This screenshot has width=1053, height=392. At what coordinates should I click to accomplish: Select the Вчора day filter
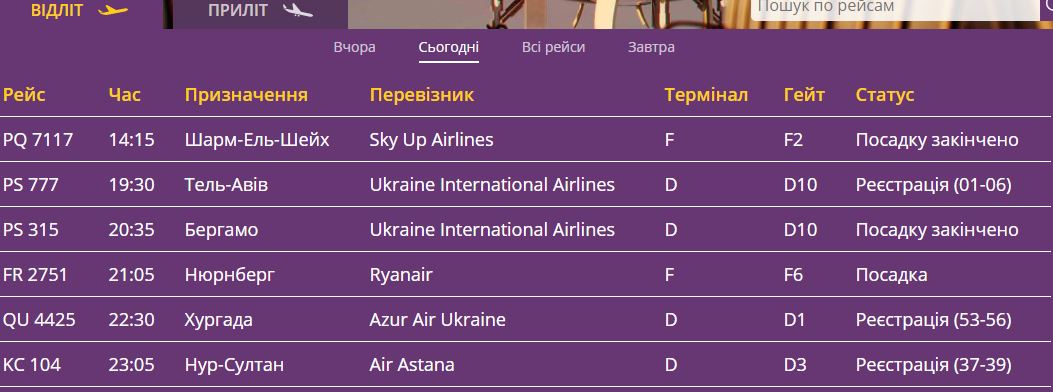tap(355, 48)
